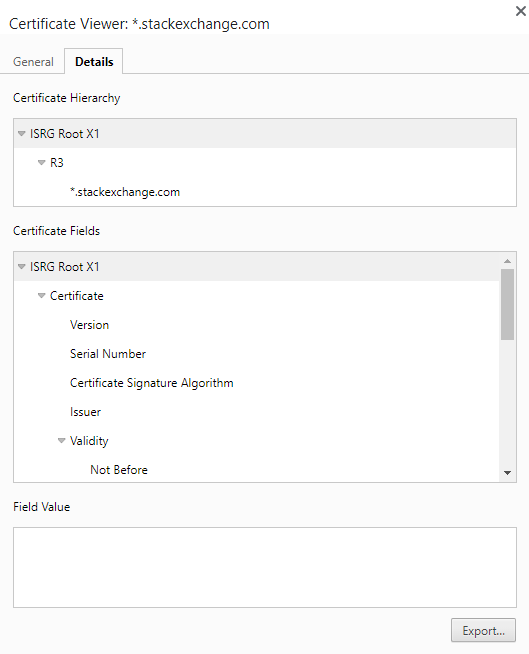Click inside the Field Value box
The image size is (529, 654).
click(265, 567)
